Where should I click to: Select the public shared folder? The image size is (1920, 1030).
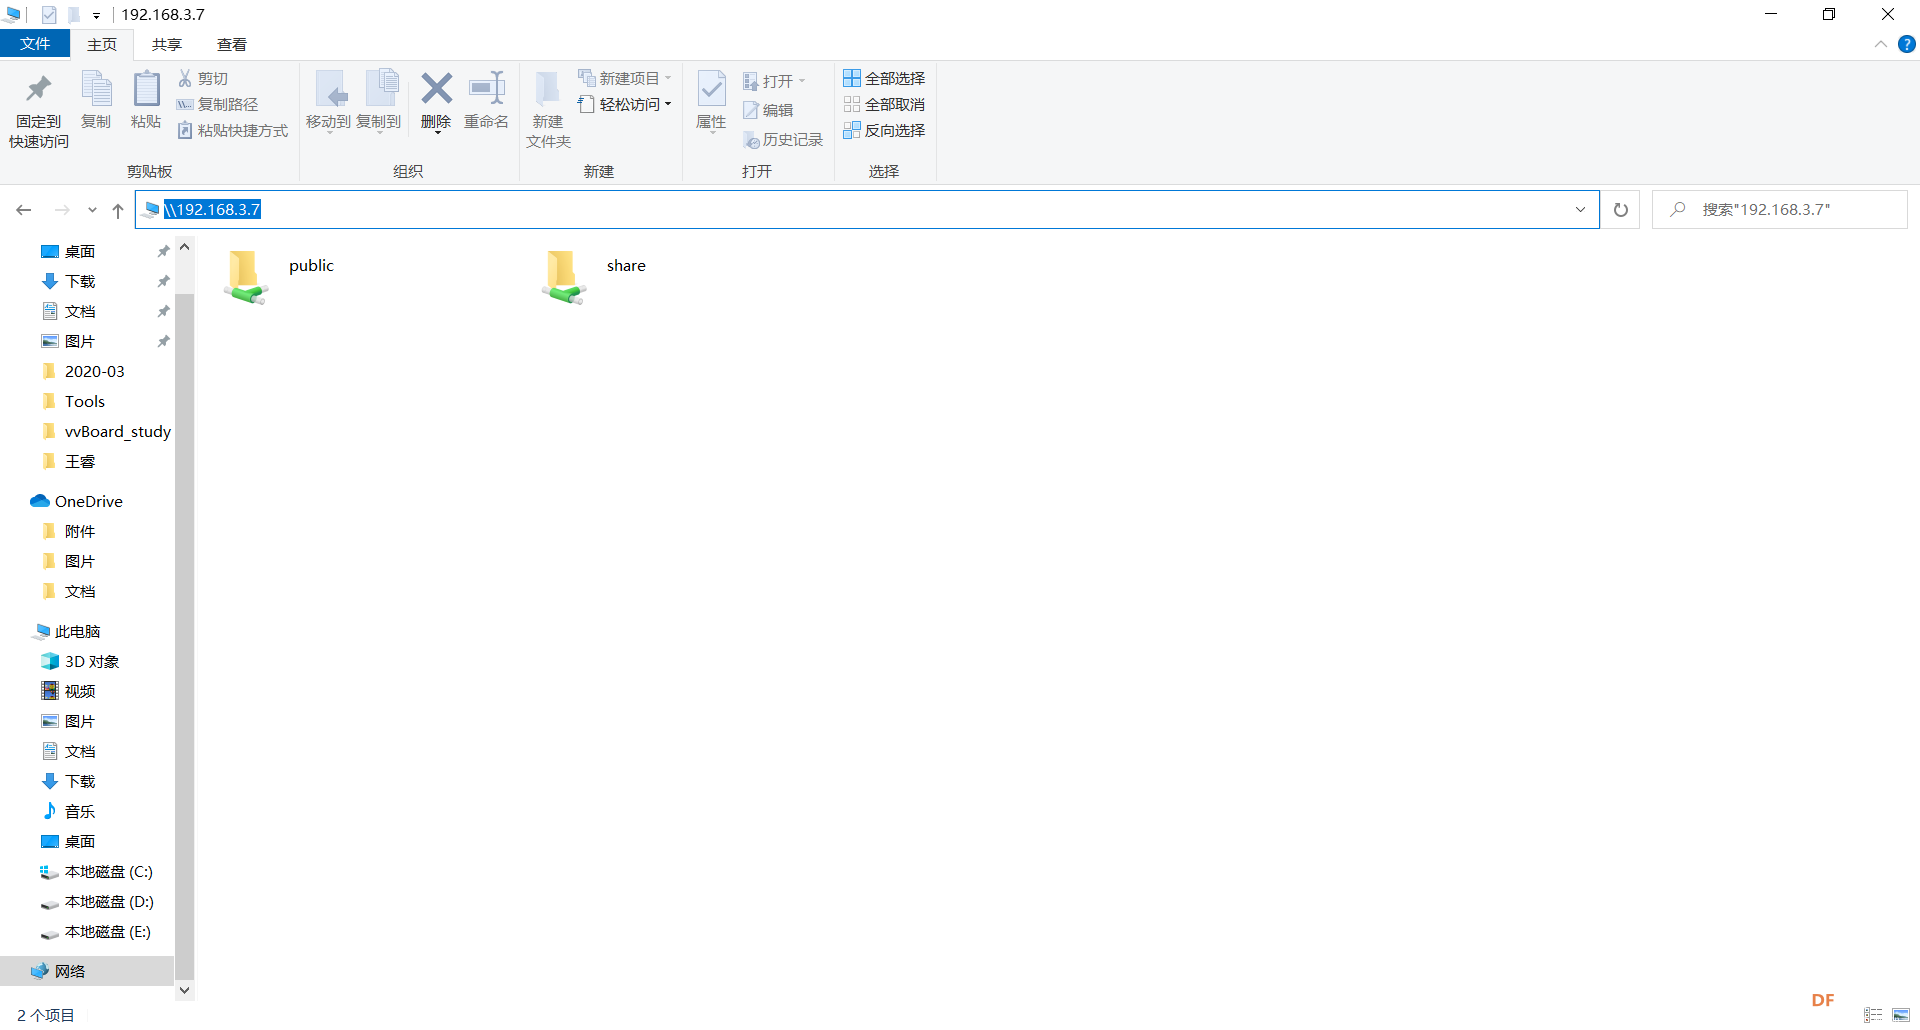pos(278,275)
